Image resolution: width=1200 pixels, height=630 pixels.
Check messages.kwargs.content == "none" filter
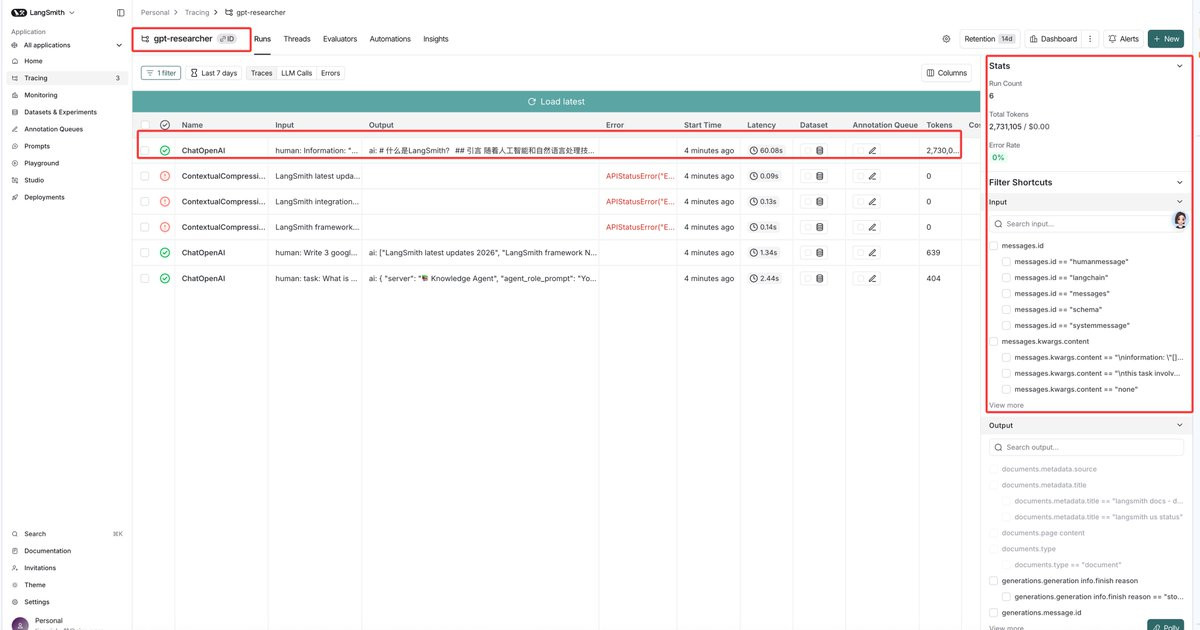pyautogui.click(x=1007, y=389)
